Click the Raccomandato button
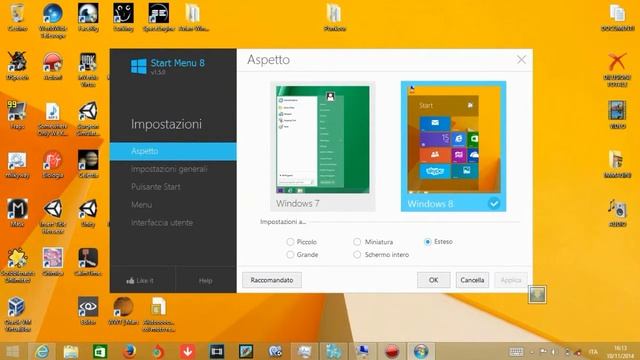 pos(272,280)
